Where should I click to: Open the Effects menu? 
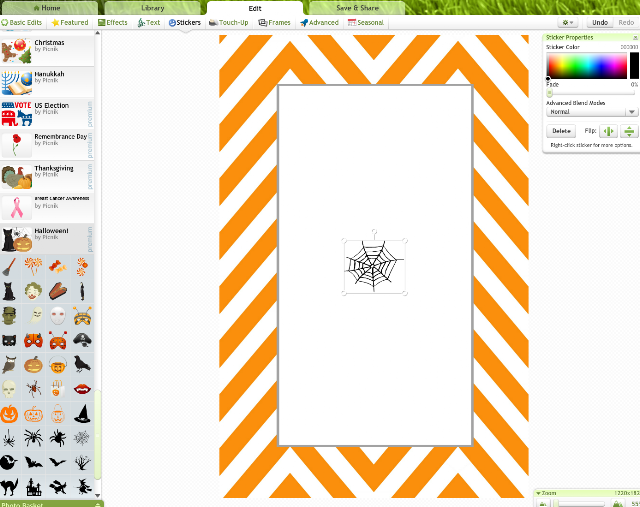click(113, 22)
